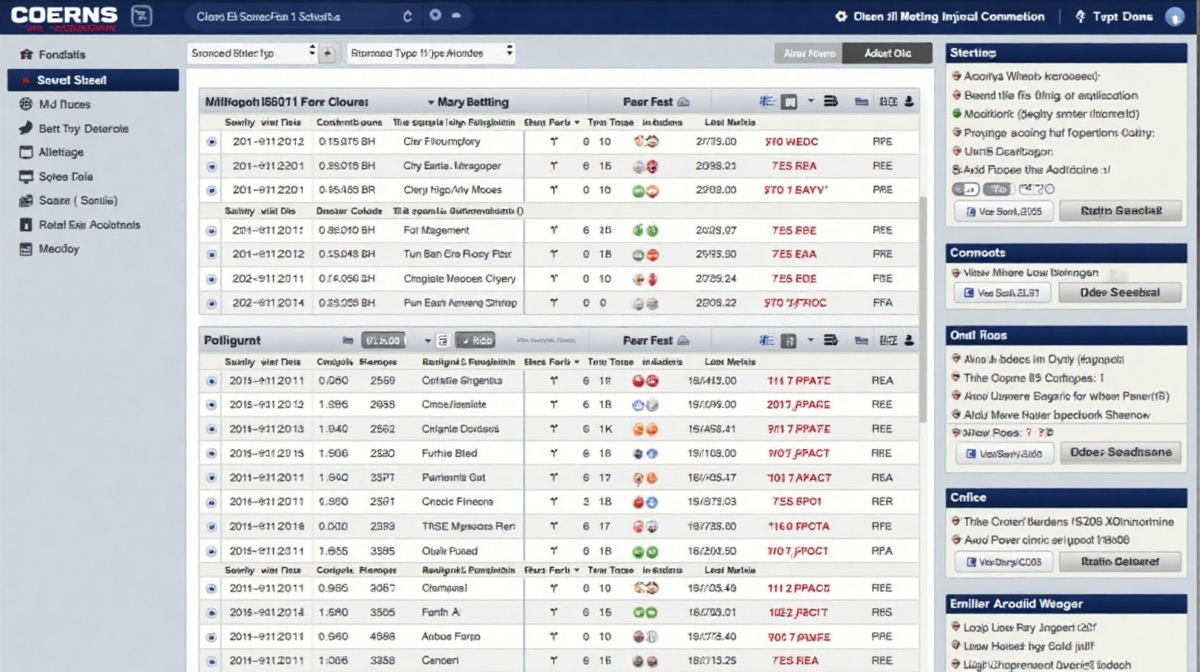Select radio for Furhie Bled row
Screen dimensions: 1200x672
(x=211, y=454)
